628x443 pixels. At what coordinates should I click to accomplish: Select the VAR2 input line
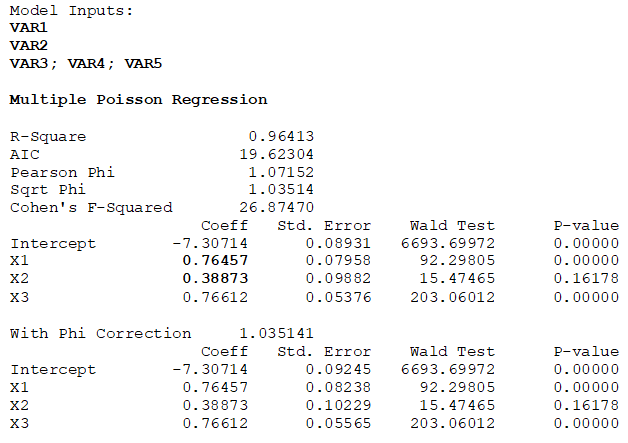pyautogui.click(x=28, y=45)
